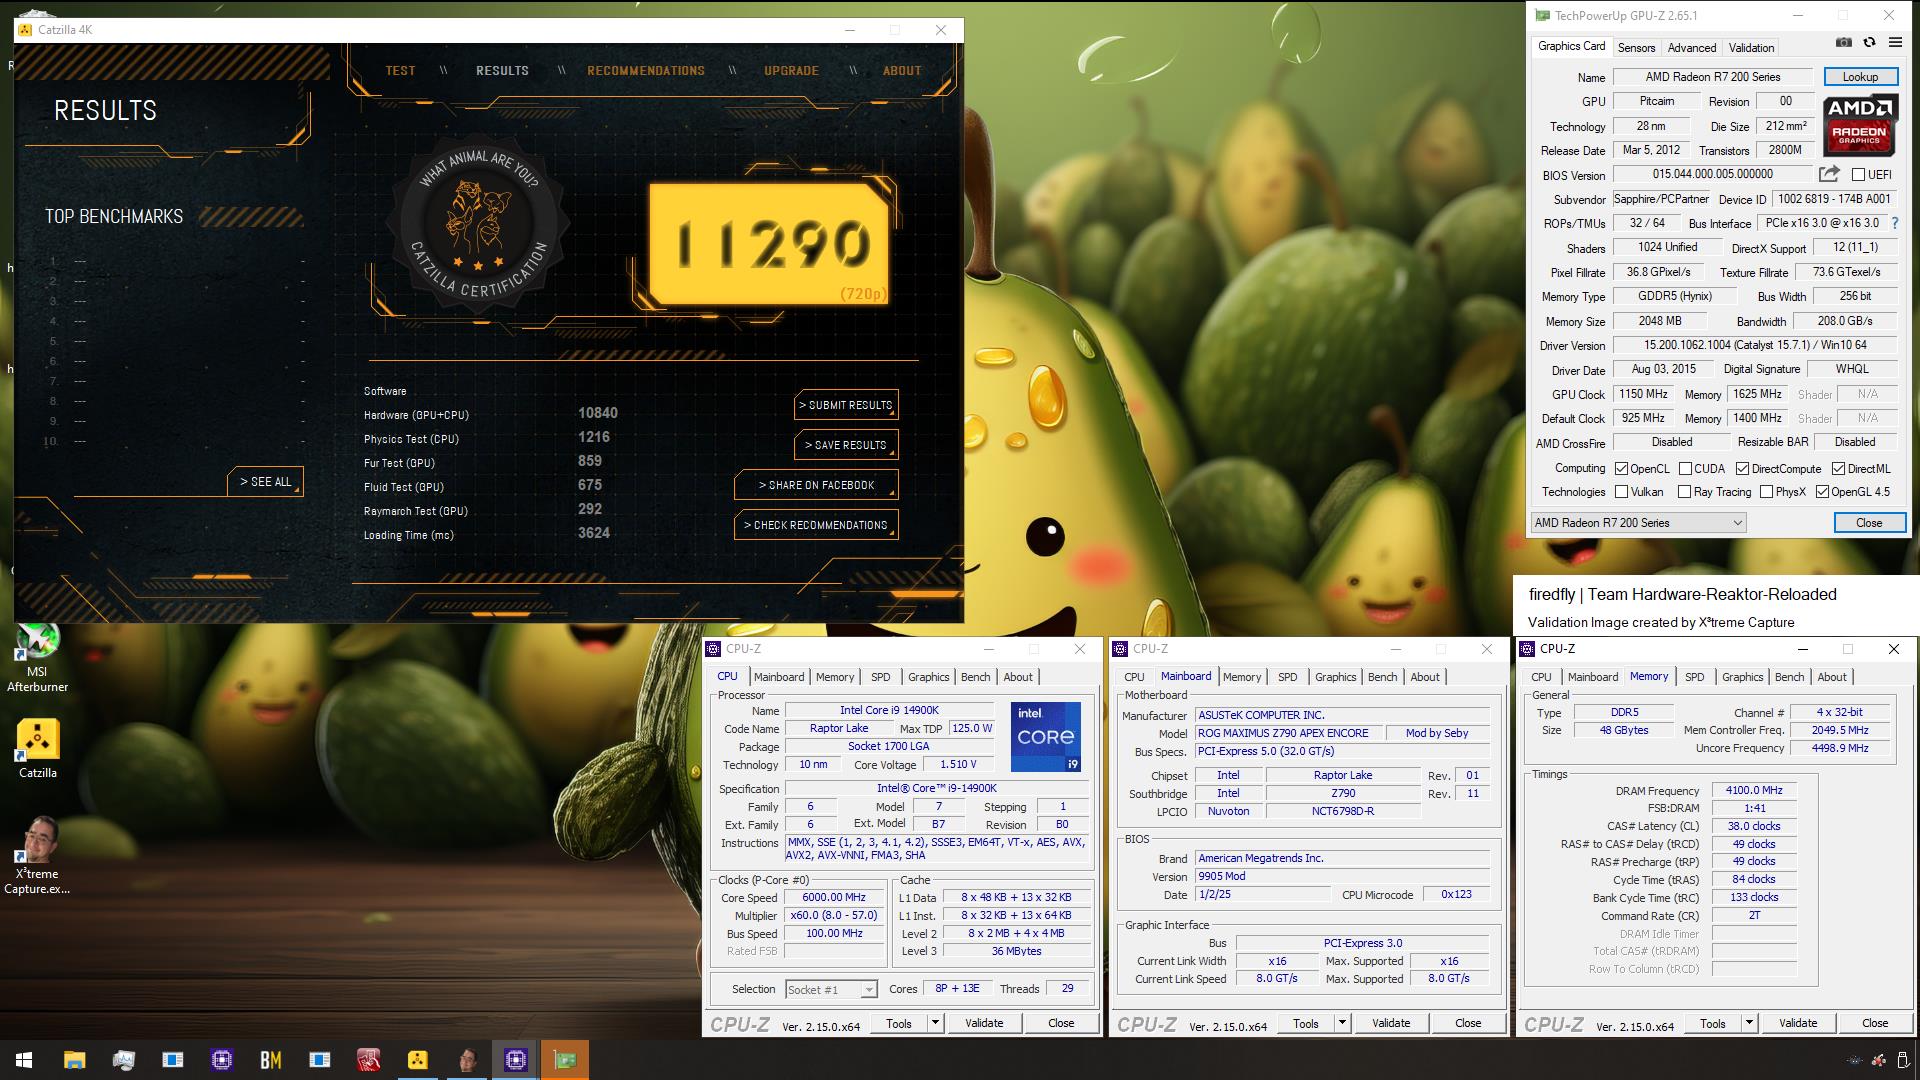Click SHARE ON FACEBOOK in Catzilla
The height and width of the screenshot is (1080, 1920).
(816, 485)
